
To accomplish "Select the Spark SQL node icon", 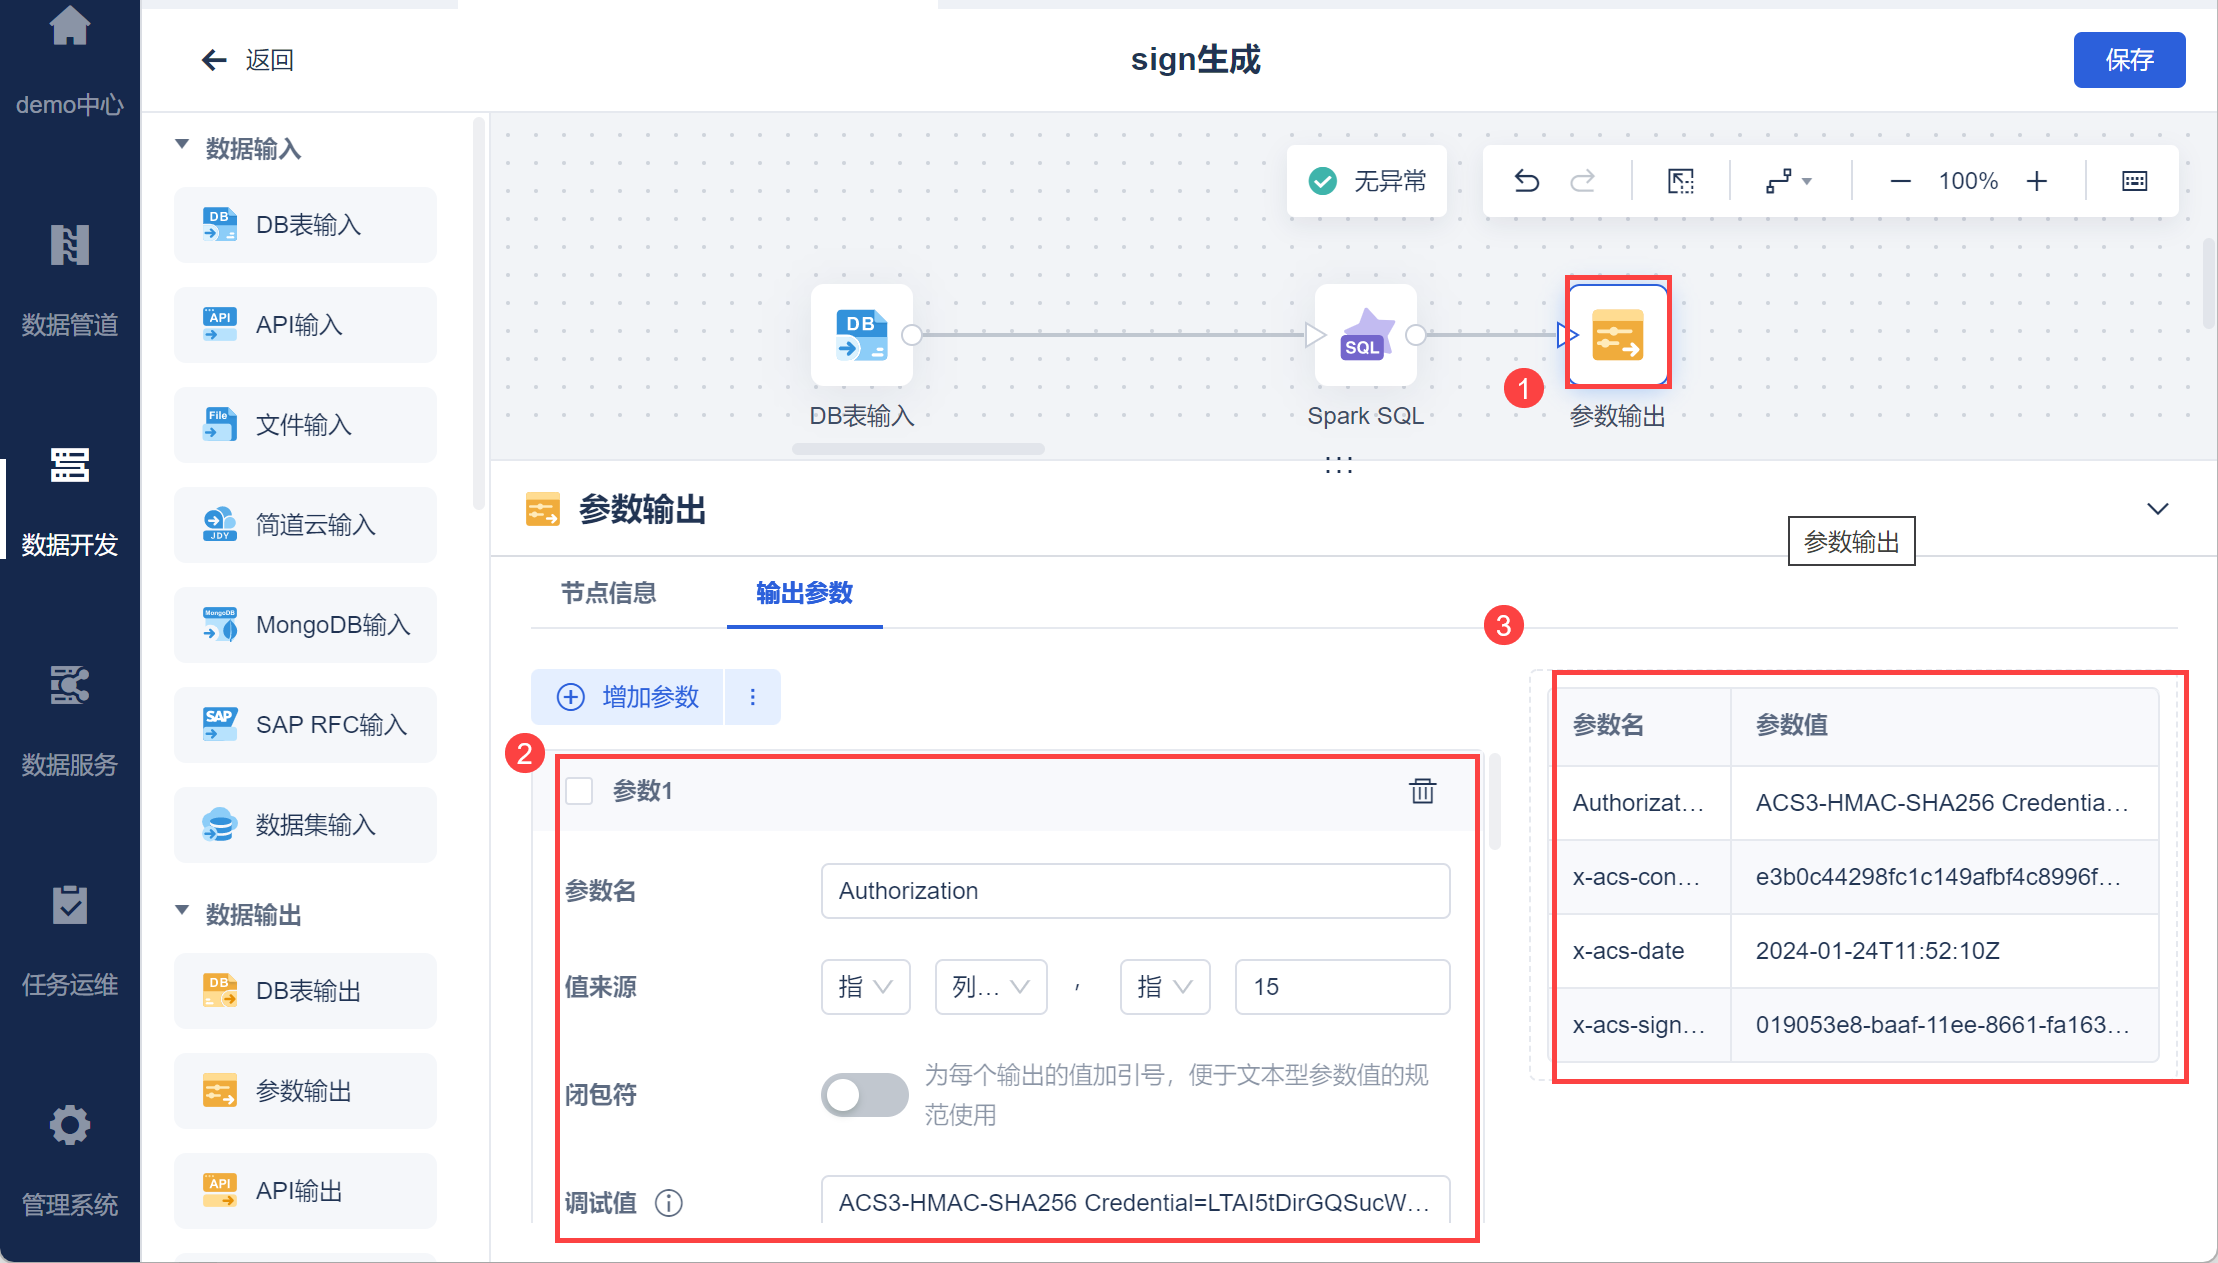I will pos(1365,336).
